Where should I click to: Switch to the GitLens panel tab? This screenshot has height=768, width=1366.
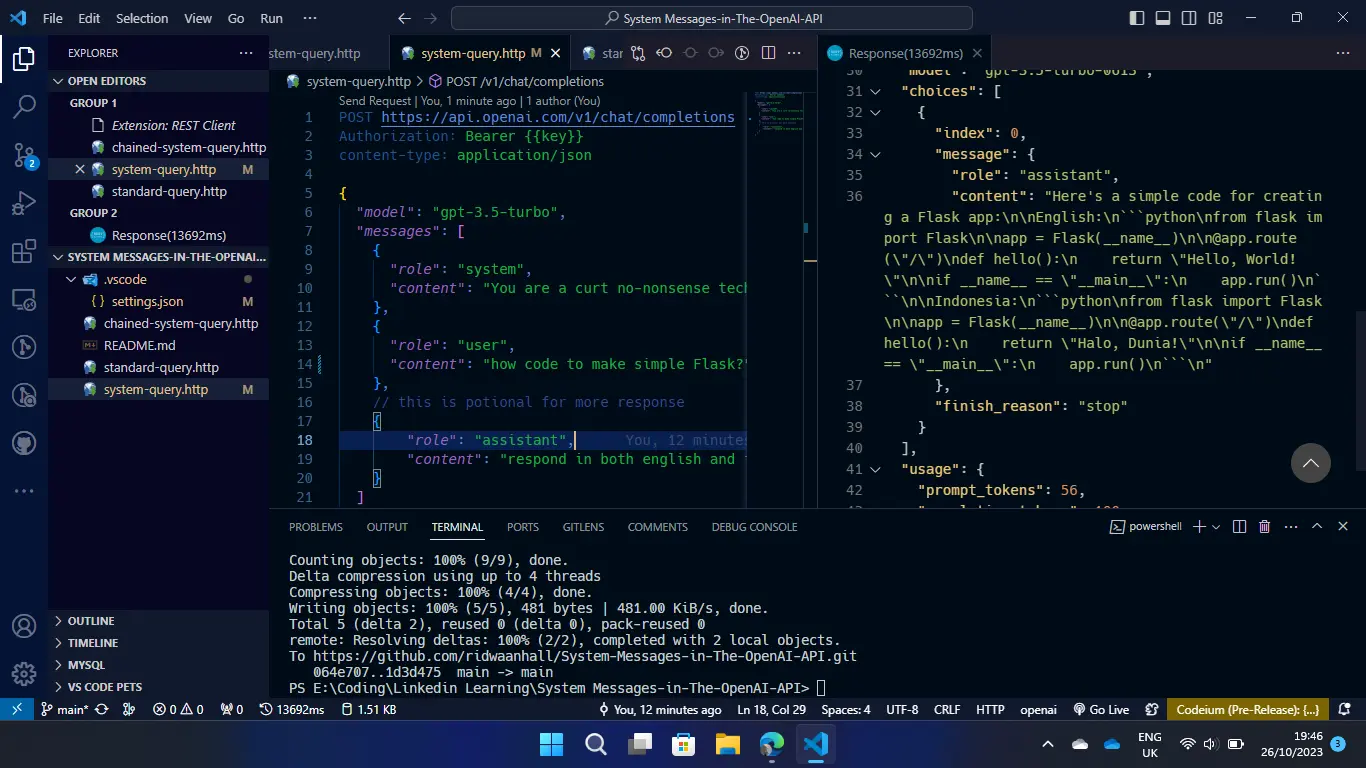pos(583,527)
